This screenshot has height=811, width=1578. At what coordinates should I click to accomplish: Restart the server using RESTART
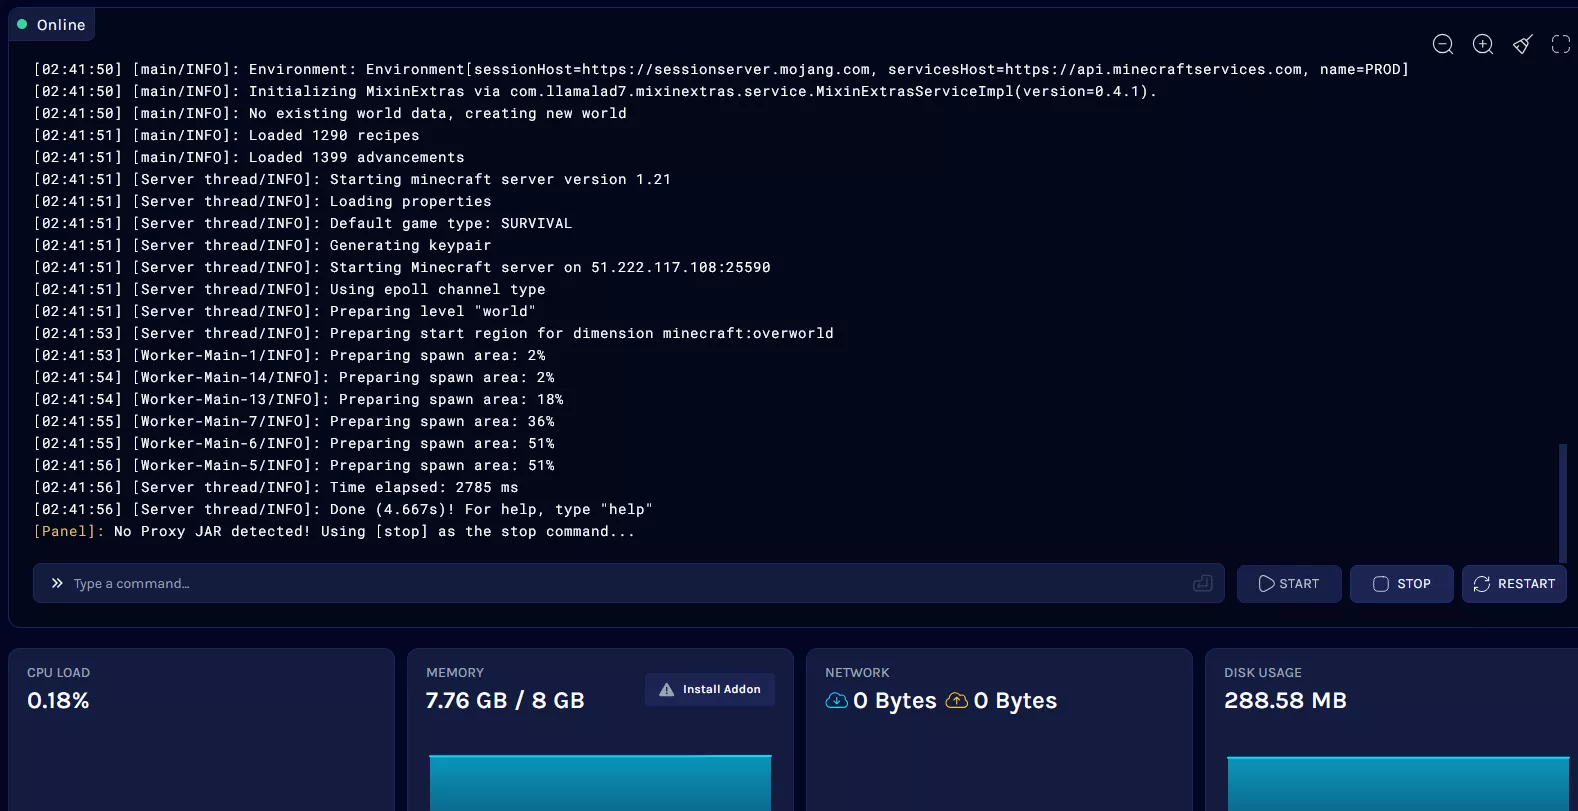point(1514,583)
